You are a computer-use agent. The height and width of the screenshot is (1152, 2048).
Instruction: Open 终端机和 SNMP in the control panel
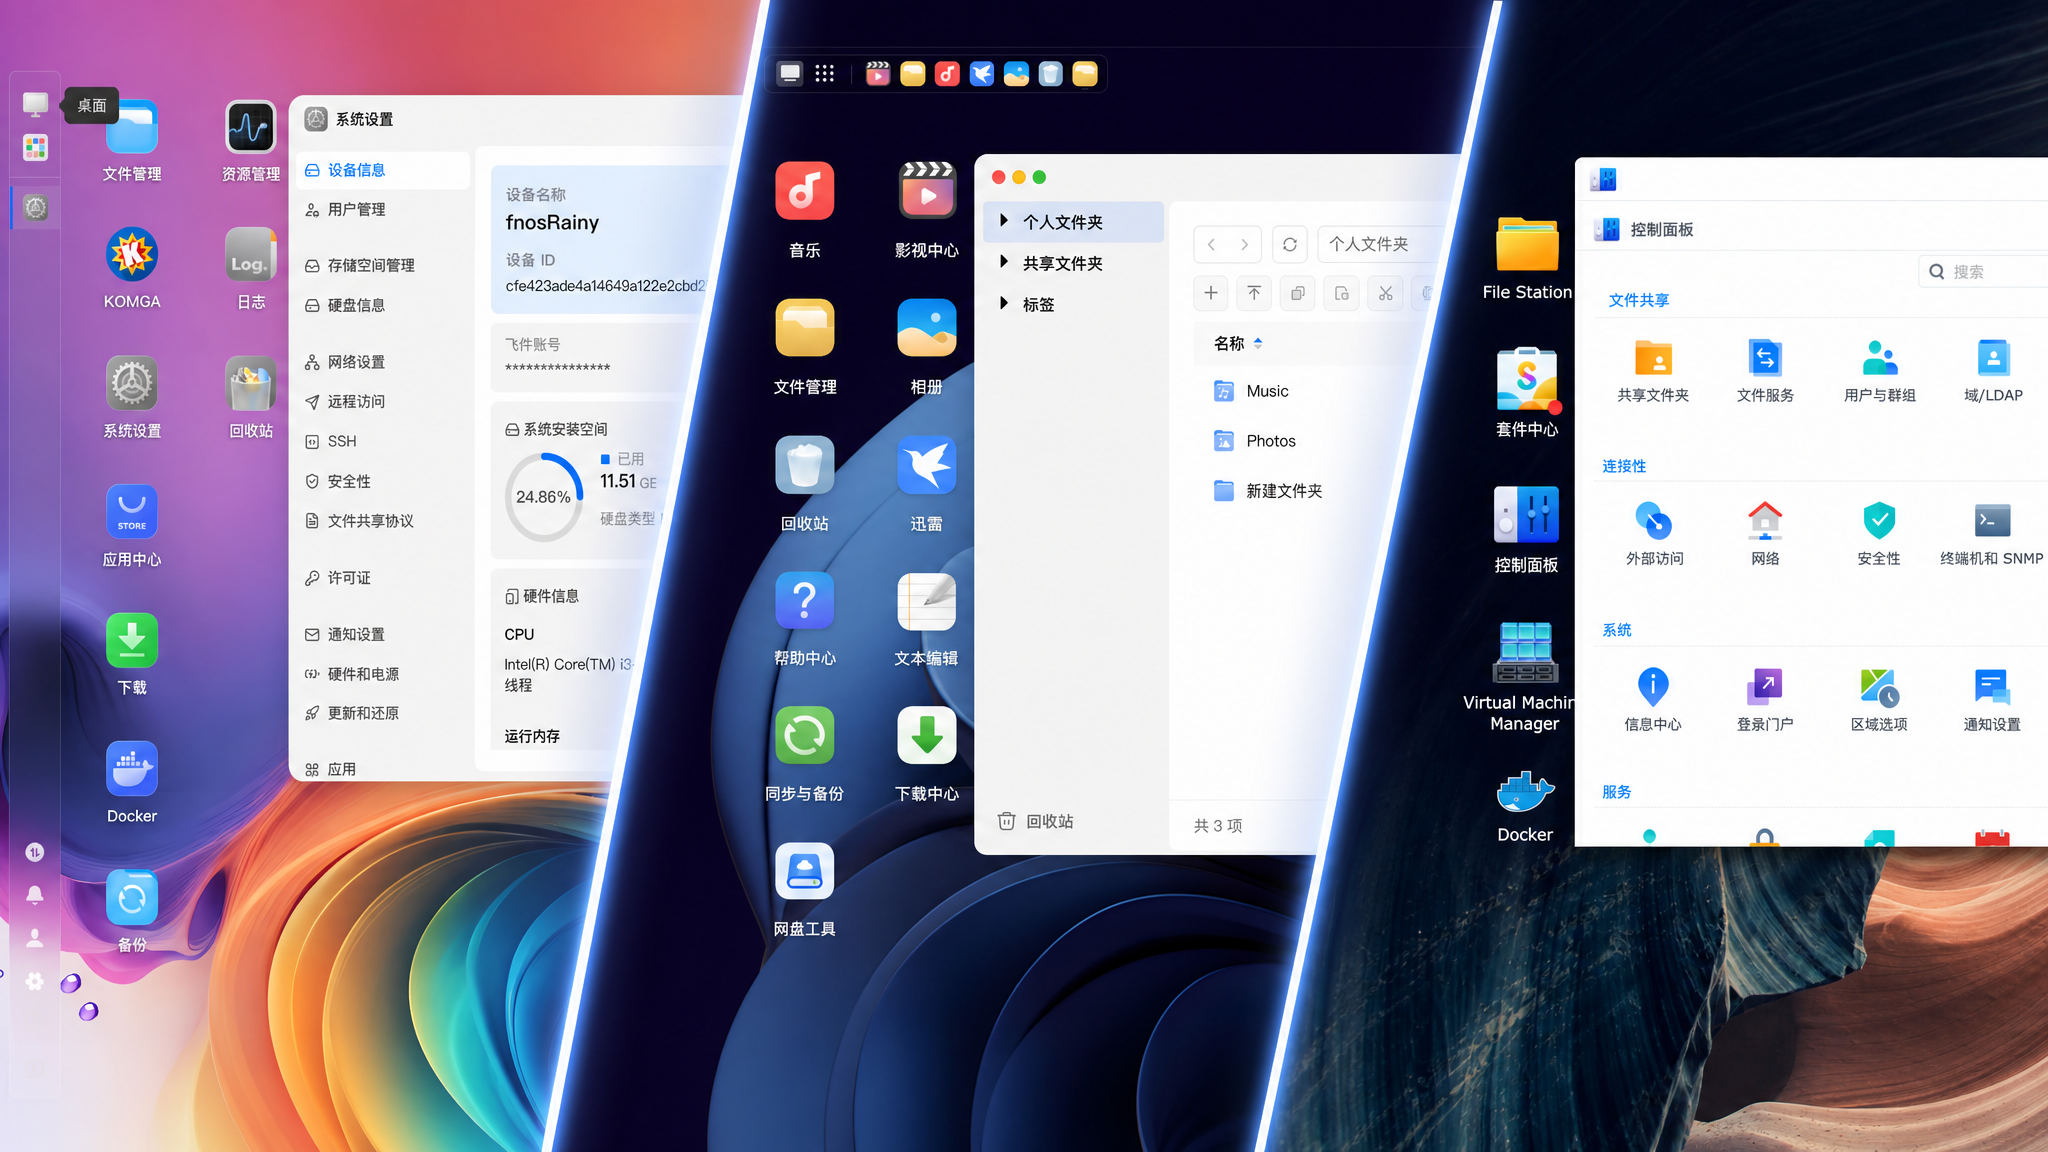(1992, 521)
